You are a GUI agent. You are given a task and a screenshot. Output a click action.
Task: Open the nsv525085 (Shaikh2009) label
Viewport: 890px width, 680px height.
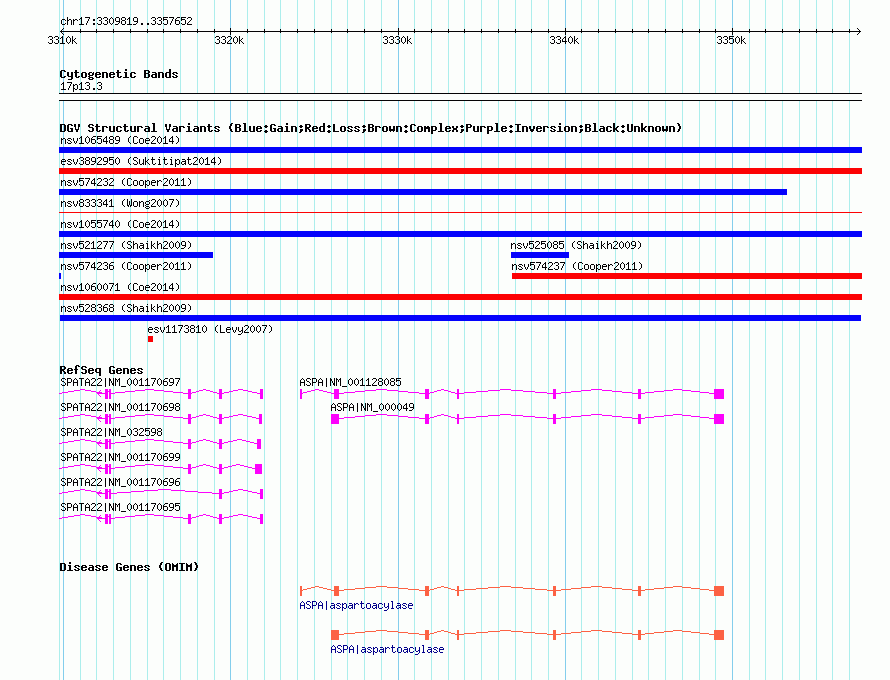click(576, 245)
